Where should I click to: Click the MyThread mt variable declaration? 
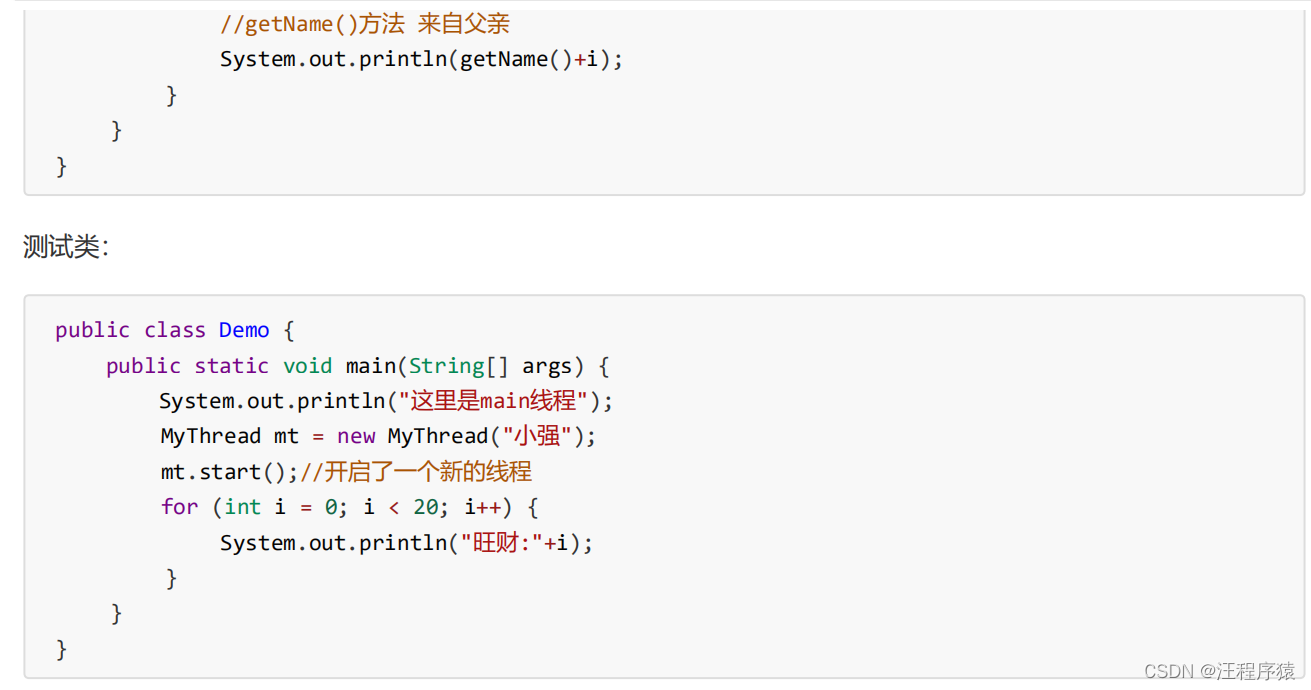coord(229,436)
